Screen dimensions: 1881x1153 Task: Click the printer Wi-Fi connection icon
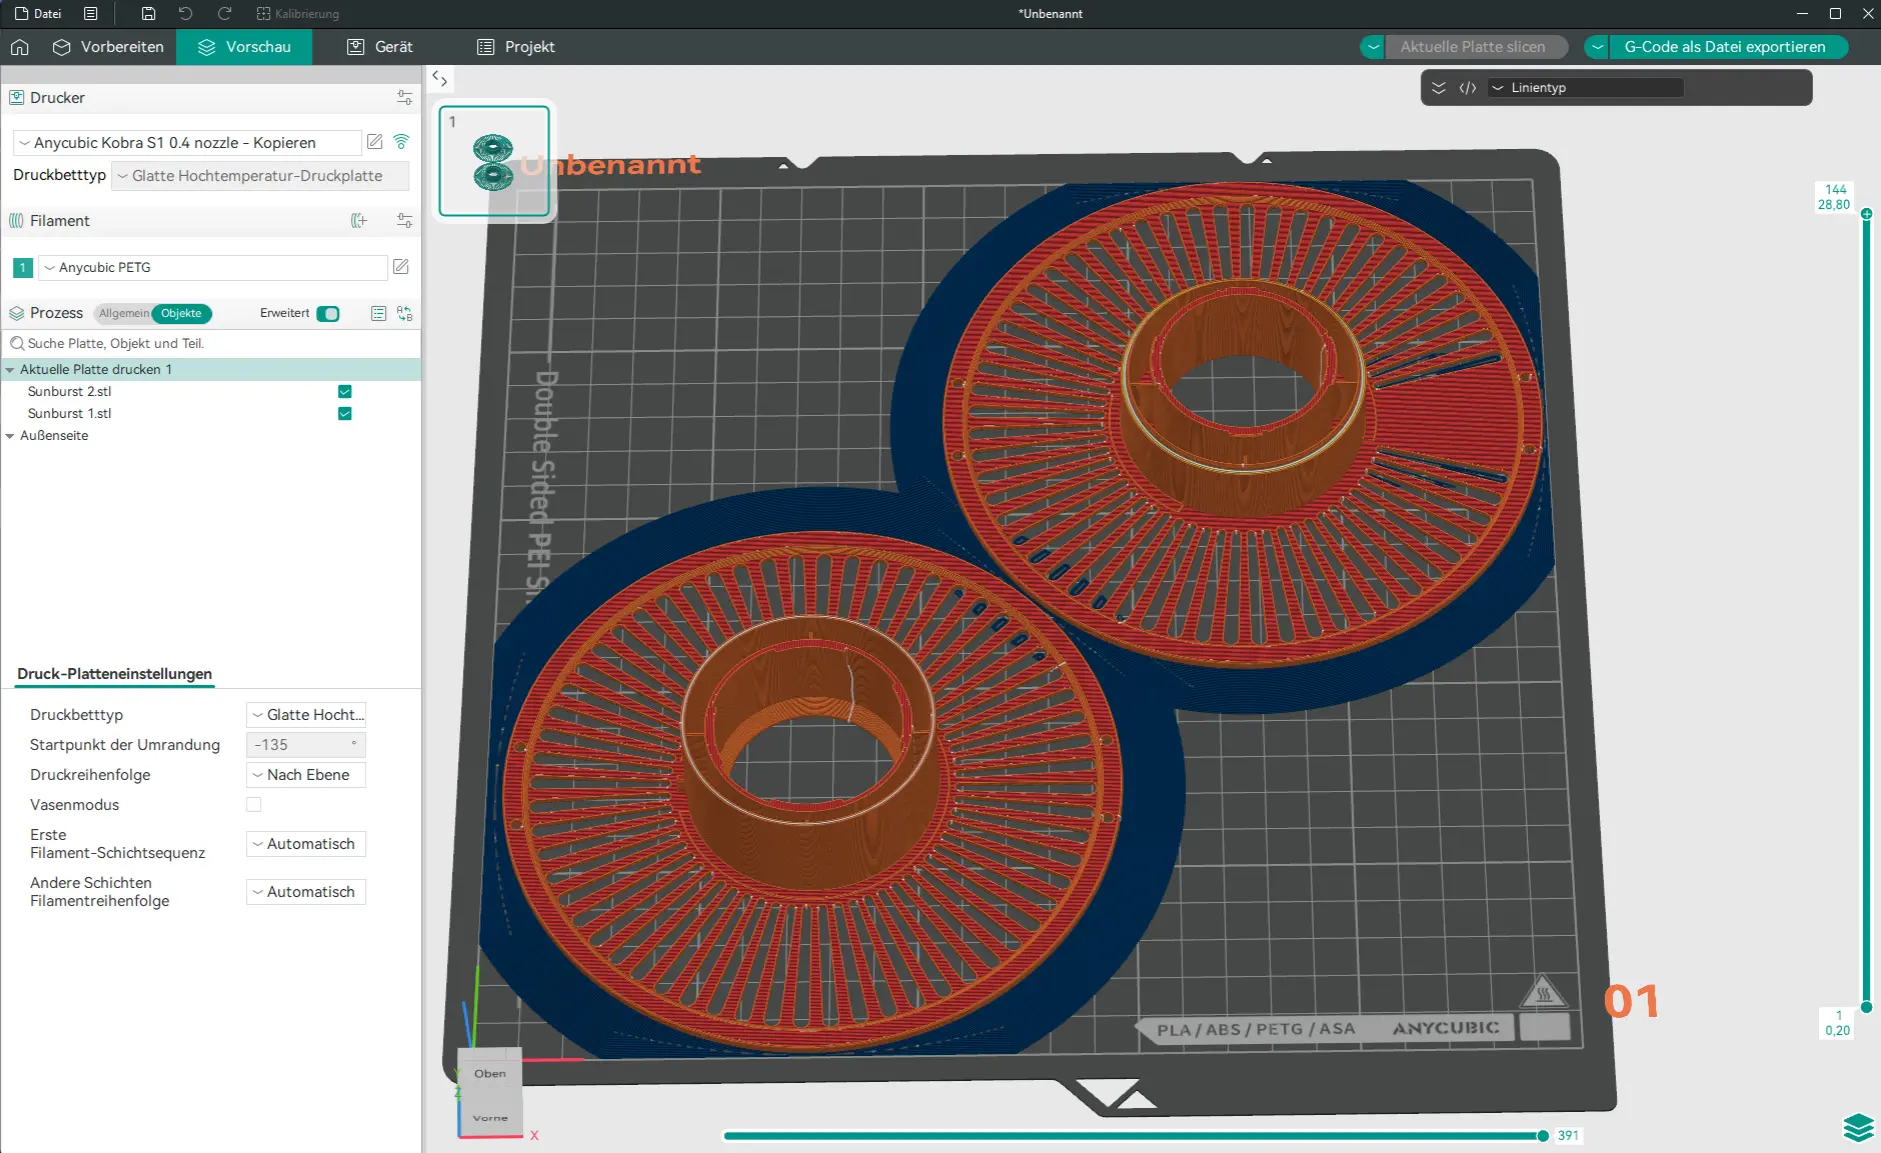click(x=402, y=142)
